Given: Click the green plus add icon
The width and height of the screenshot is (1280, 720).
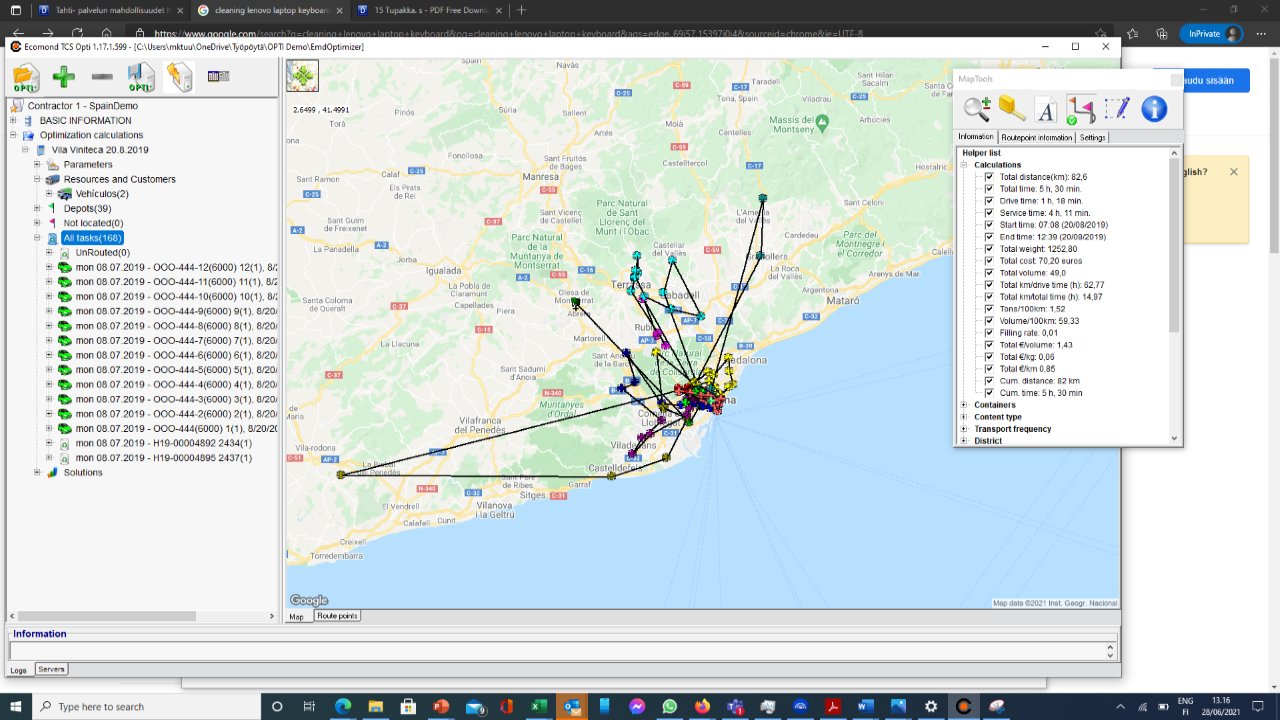Looking at the screenshot, I should coord(64,77).
